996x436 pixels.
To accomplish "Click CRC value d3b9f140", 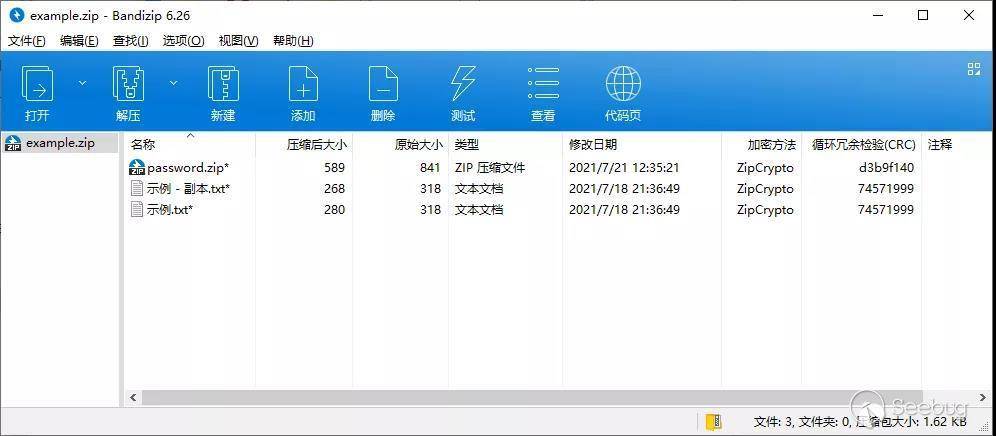I will (x=886, y=168).
